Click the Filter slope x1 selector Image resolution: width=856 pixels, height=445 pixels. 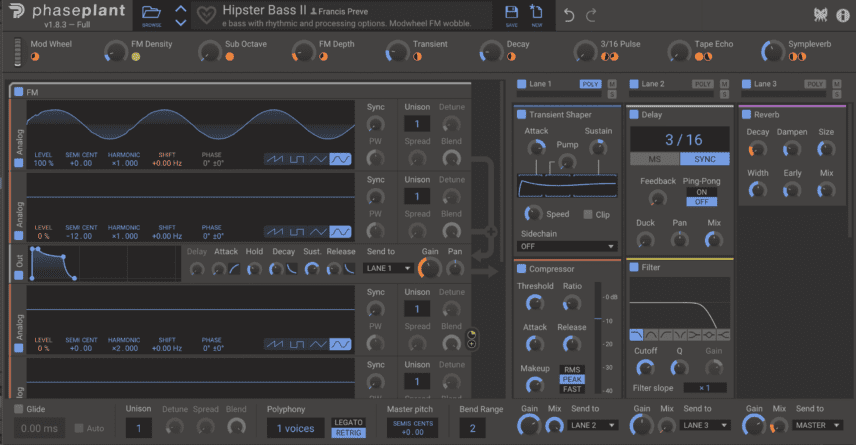click(705, 388)
